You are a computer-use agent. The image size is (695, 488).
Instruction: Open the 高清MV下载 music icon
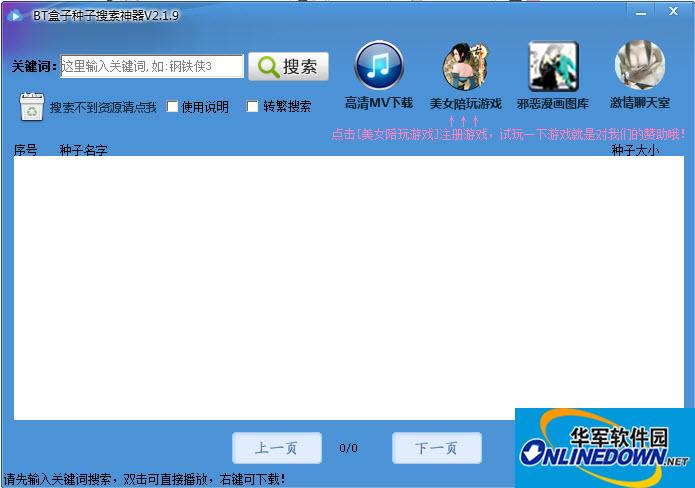[379, 65]
